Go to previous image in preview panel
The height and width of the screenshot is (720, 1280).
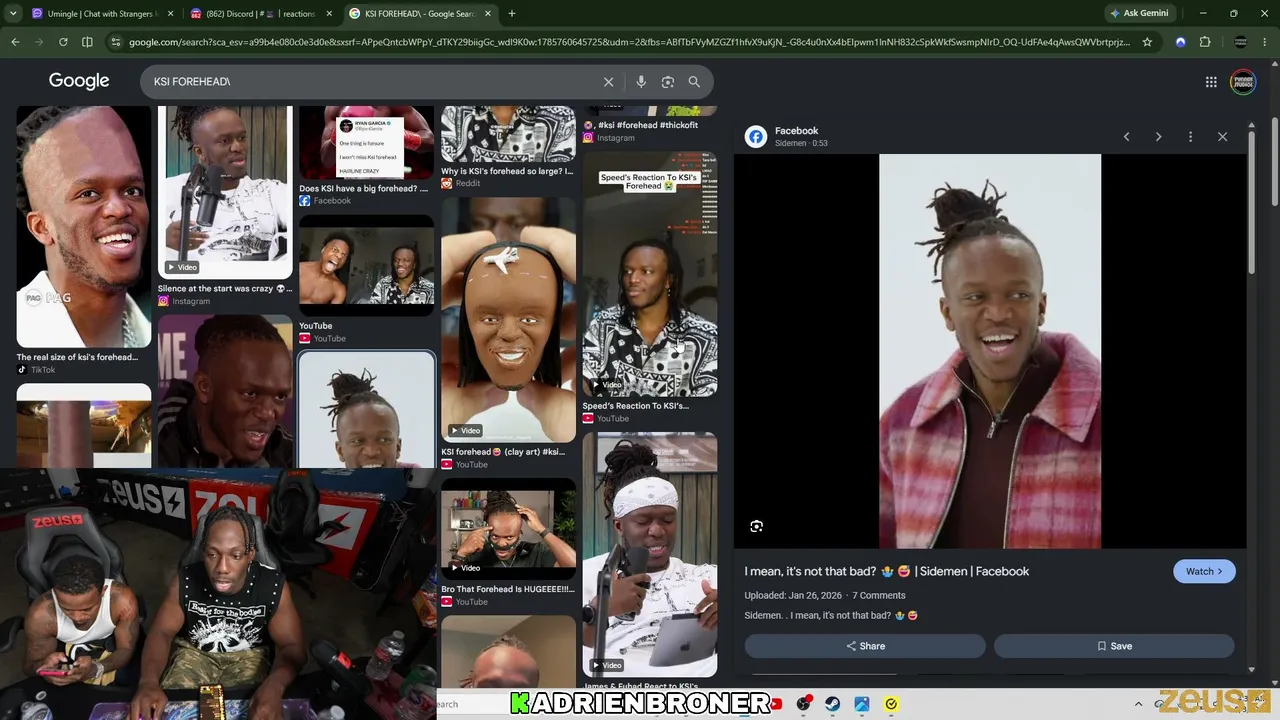pos(1126,137)
